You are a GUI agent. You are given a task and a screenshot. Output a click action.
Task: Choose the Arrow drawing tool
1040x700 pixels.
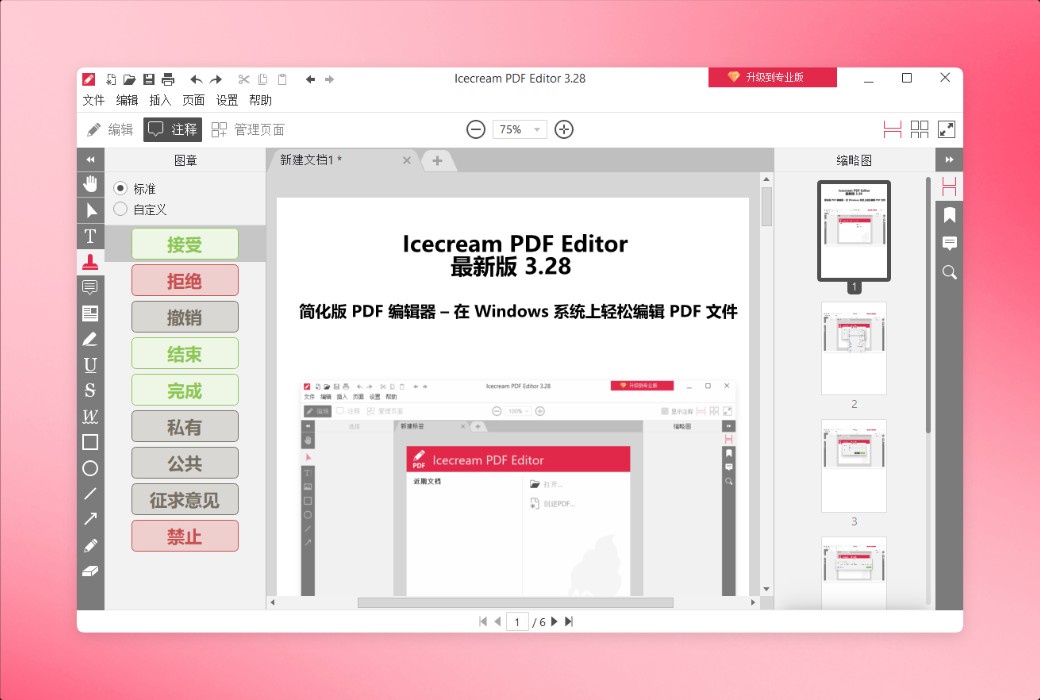(90, 519)
